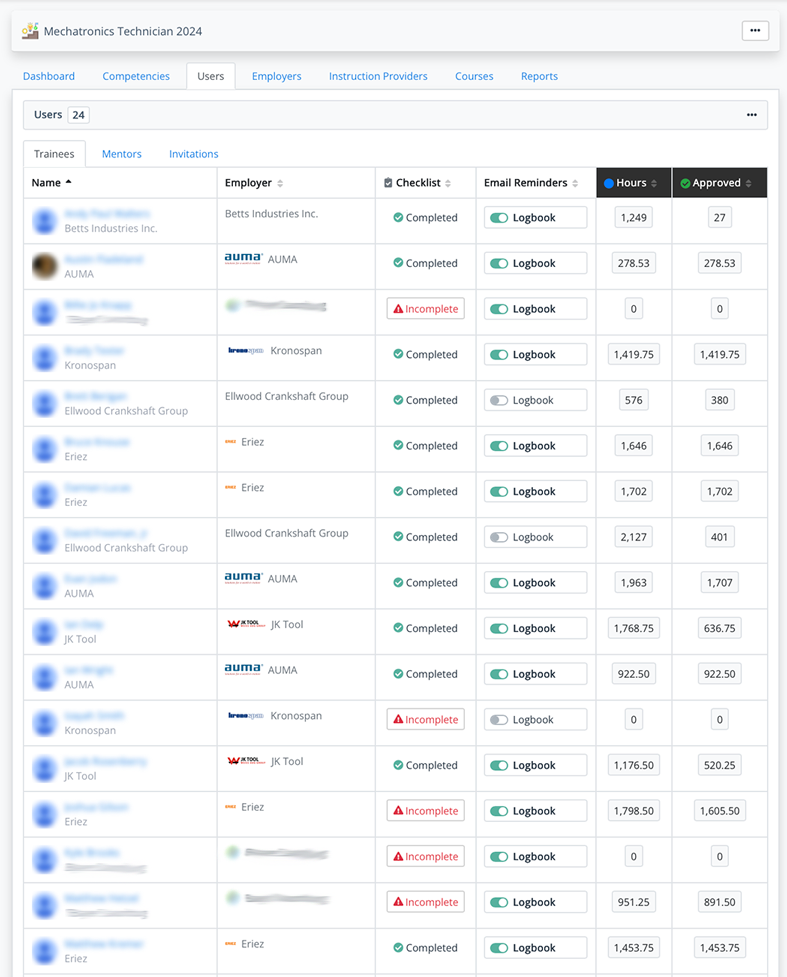Click the first red Incomplete checklist button
Image resolution: width=787 pixels, height=977 pixels.
(x=426, y=309)
